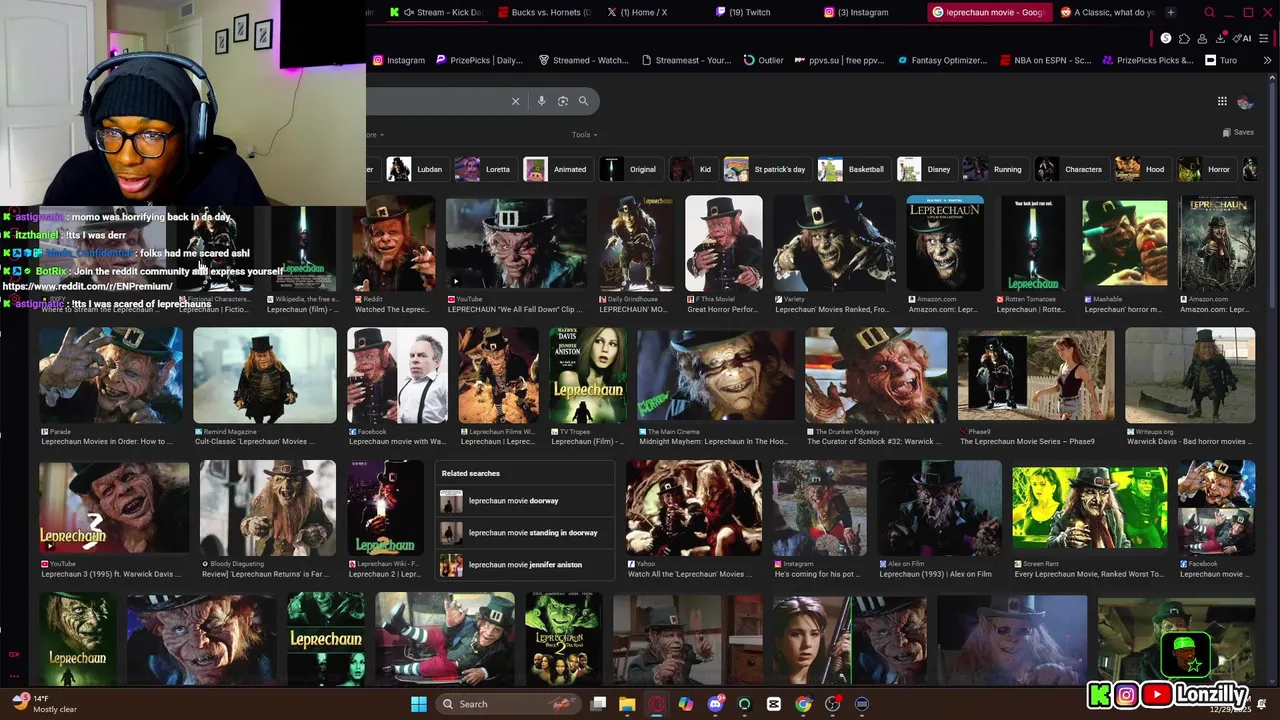Image resolution: width=1280 pixels, height=720 pixels.
Task: Open Turo bookmark
Action: [1221, 60]
